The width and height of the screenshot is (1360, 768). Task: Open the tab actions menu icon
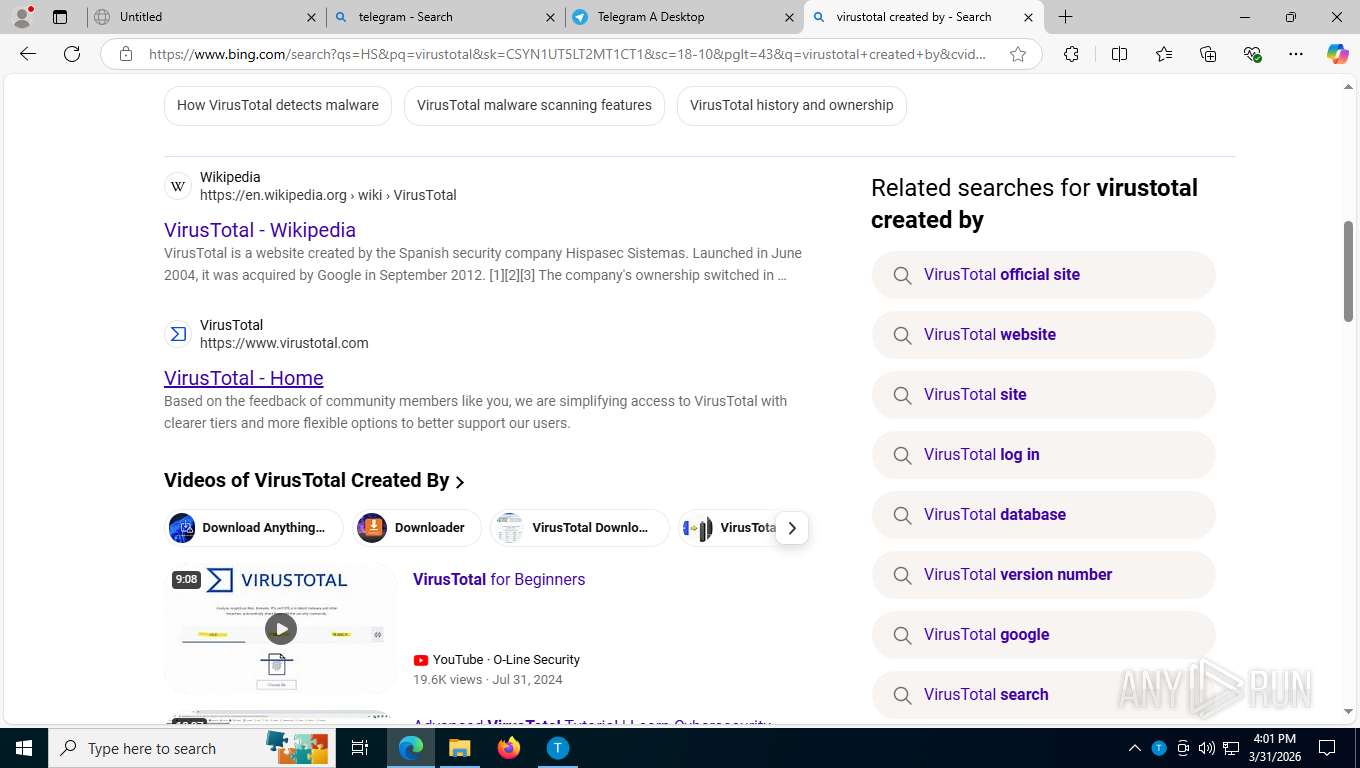click(60, 17)
